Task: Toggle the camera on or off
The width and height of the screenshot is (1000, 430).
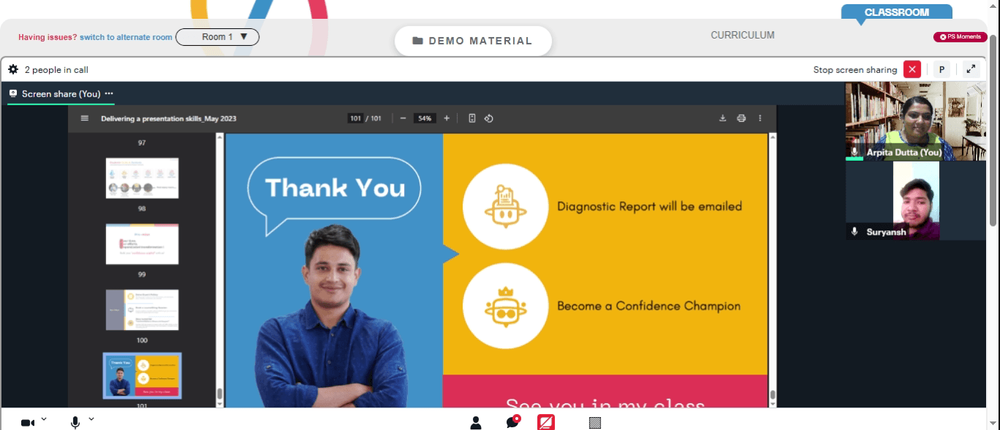Action: [x=27, y=422]
